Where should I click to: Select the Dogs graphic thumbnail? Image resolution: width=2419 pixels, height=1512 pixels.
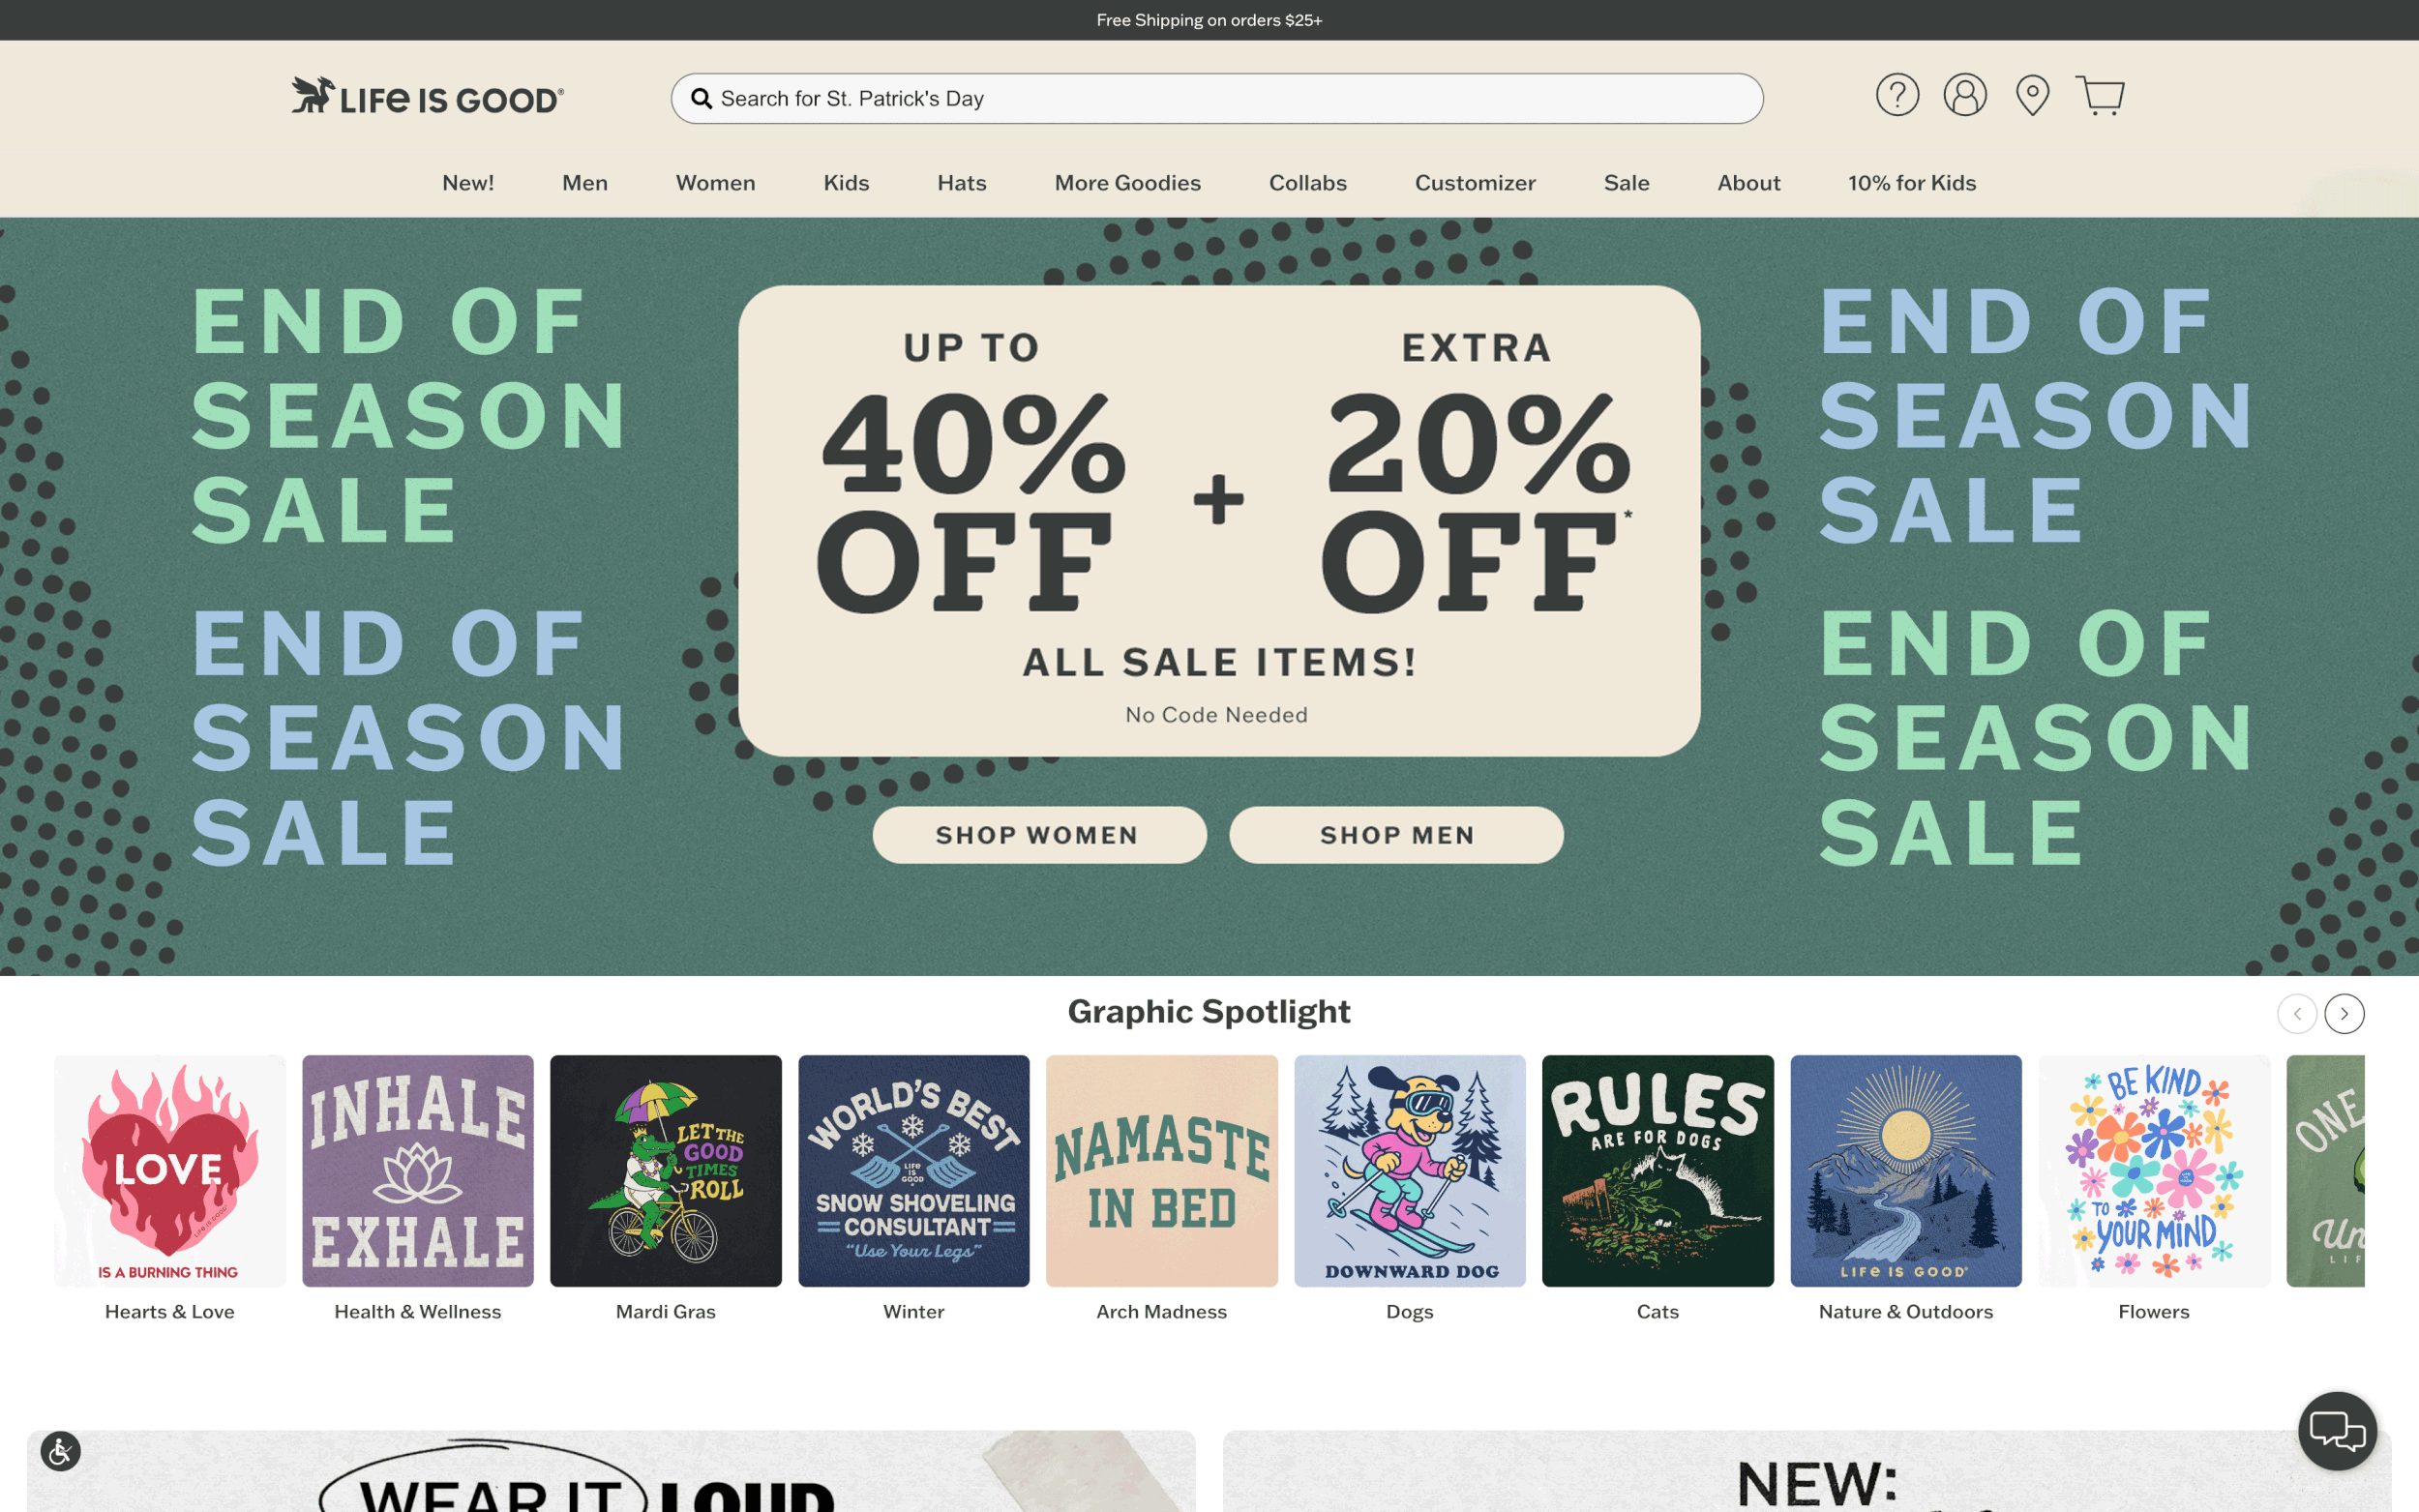click(1409, 1170)
